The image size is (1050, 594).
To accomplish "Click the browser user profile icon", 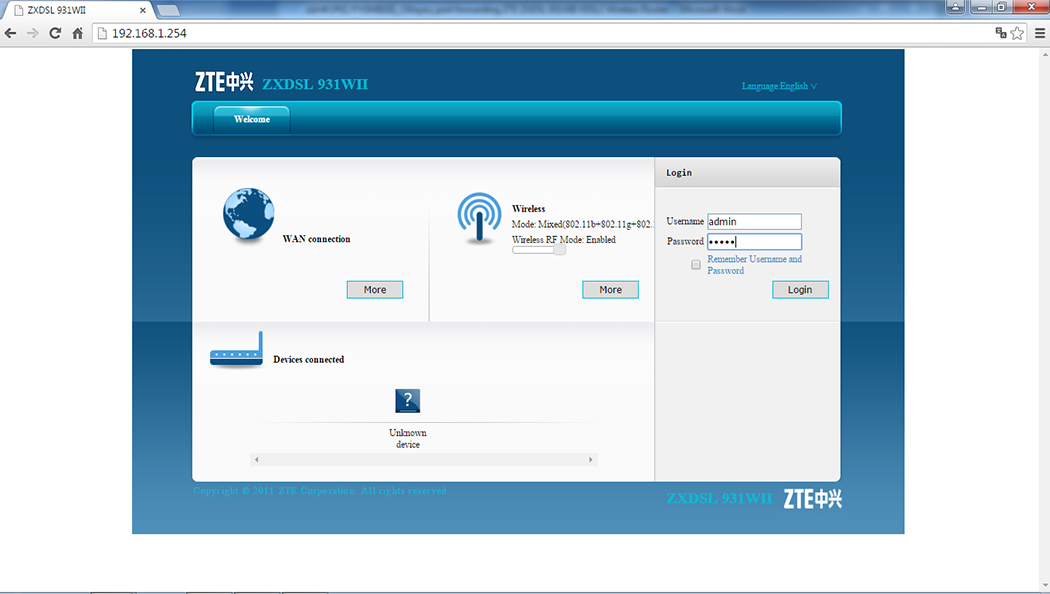I will (x=955, y=7).
